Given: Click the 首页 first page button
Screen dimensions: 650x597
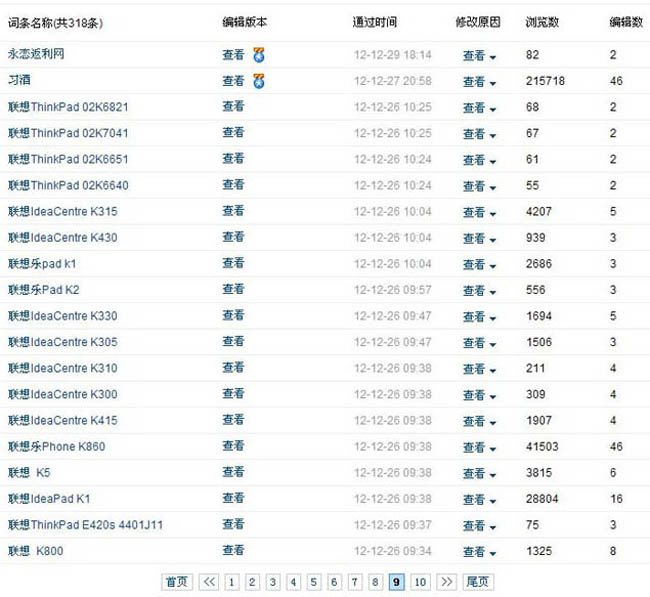Looking at the screenshot, I should [x=177, y=582].
